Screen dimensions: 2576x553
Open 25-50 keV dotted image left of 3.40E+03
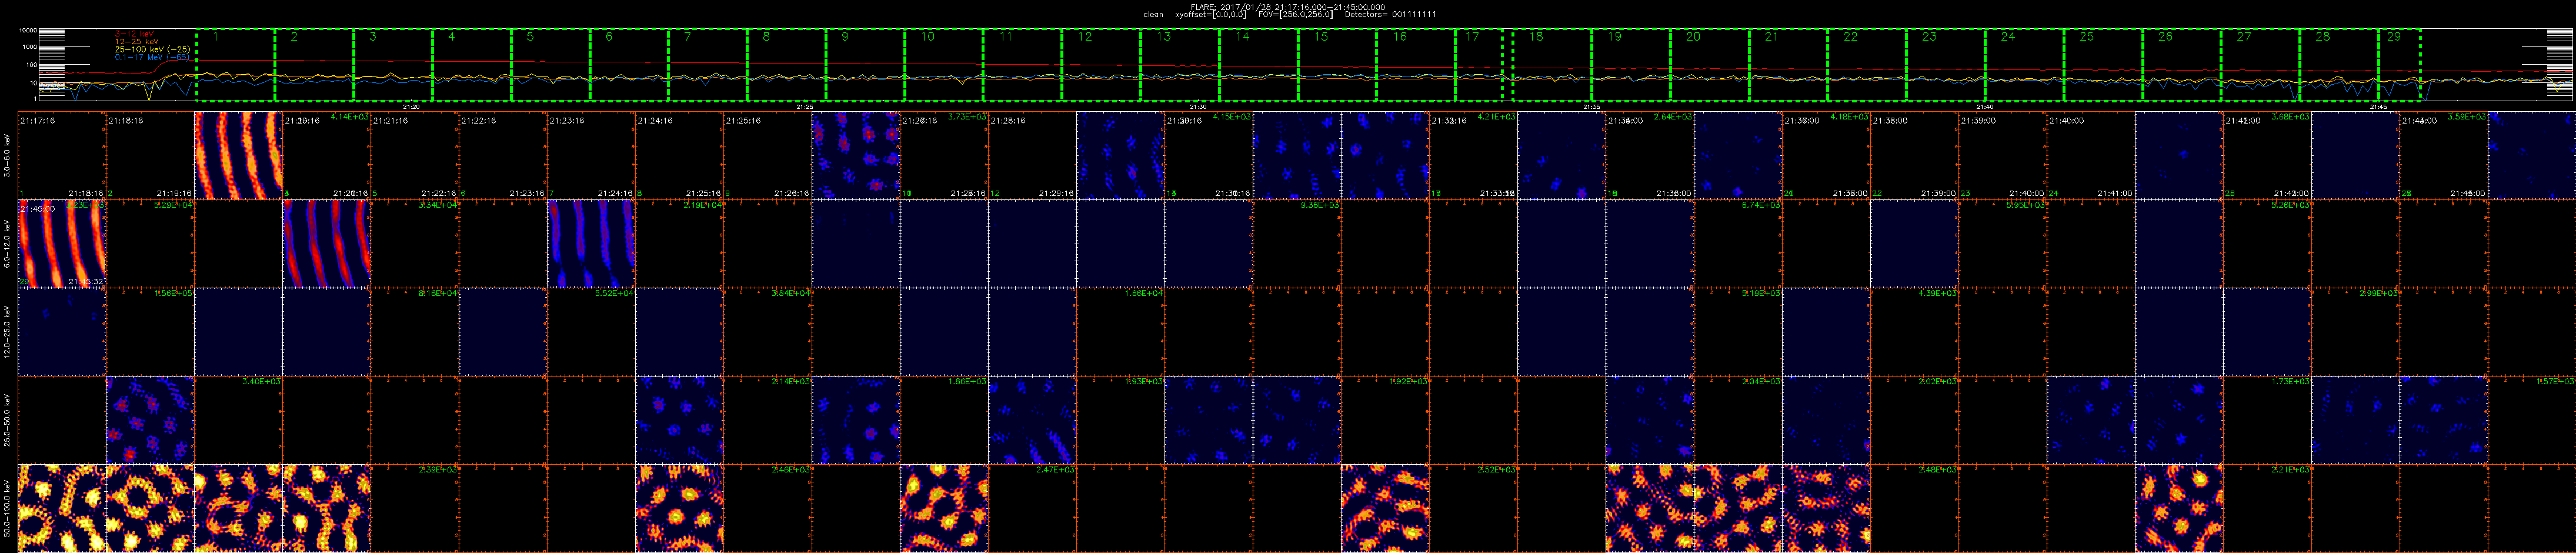[150, 420]
